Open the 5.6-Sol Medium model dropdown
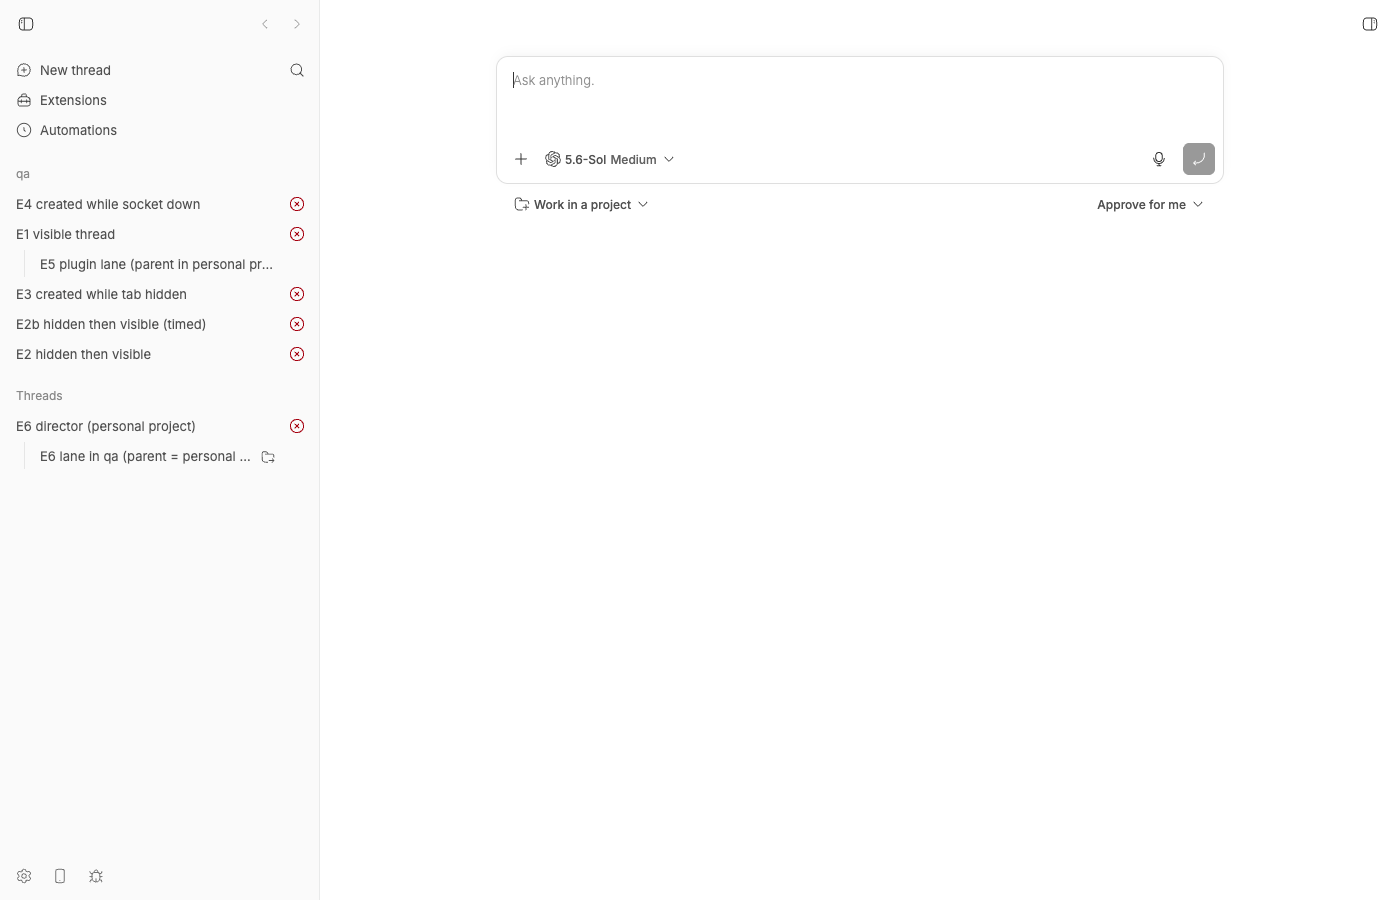This screenshot has width=1400, height=900. click(610, 159)
